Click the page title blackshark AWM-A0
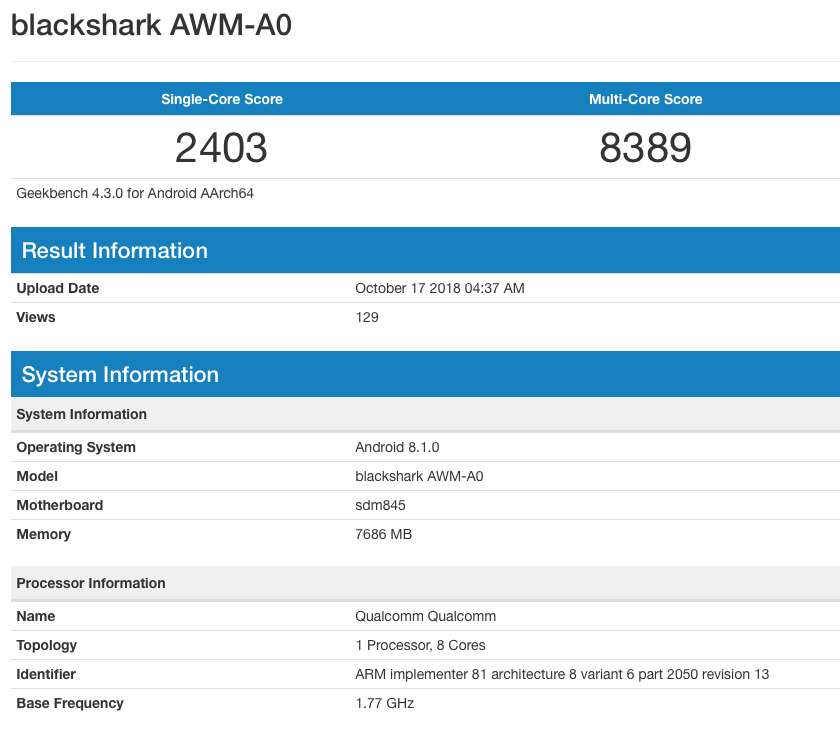Screen dimensions: 840x729 coord(151,25)
